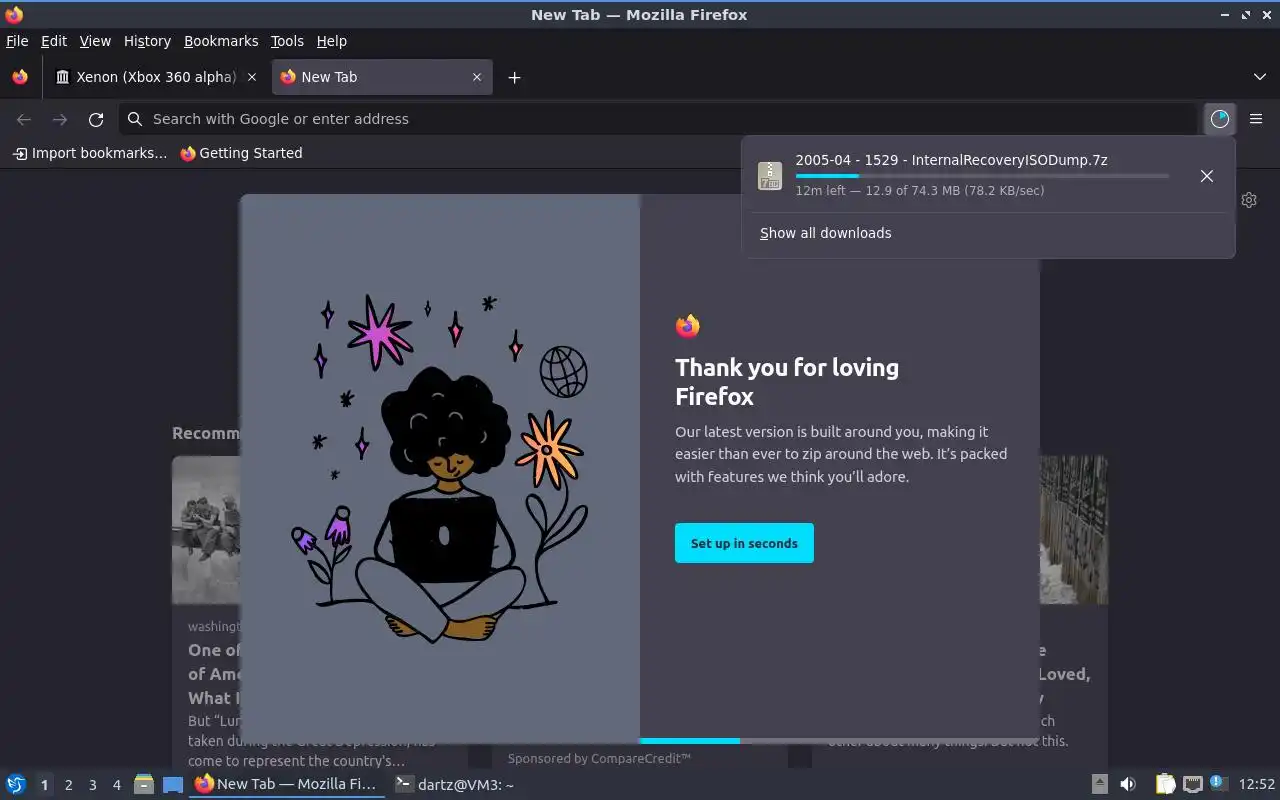Go back using the back arrow

coord(24,119)
